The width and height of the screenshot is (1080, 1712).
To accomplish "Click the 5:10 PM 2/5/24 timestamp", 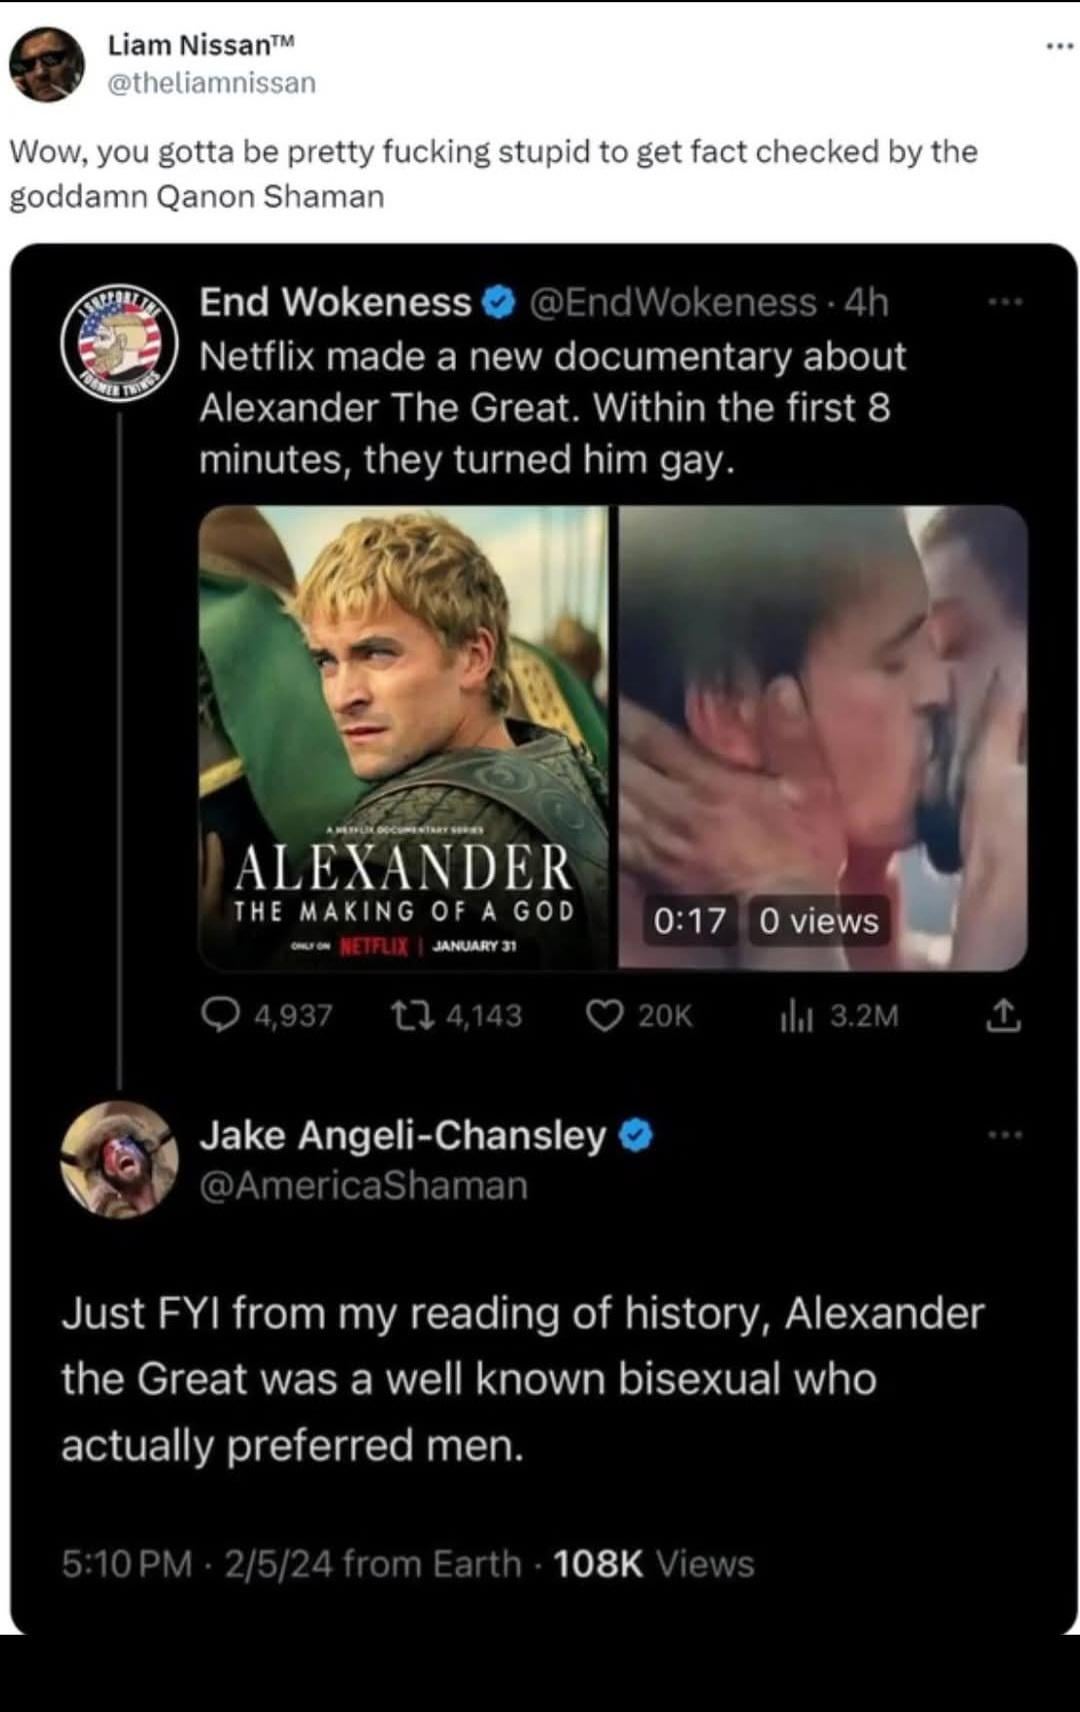I will [x=197, y=1564].
